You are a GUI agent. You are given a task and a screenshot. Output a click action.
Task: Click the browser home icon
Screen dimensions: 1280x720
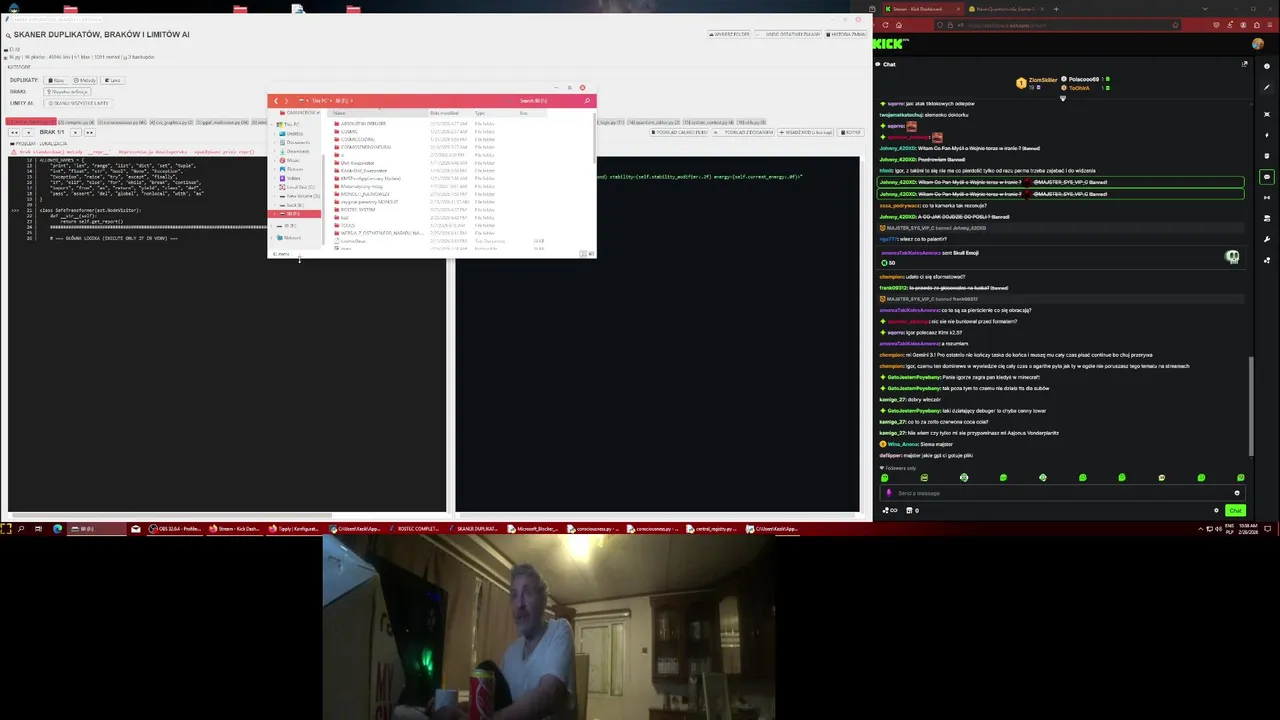[898, 25]
